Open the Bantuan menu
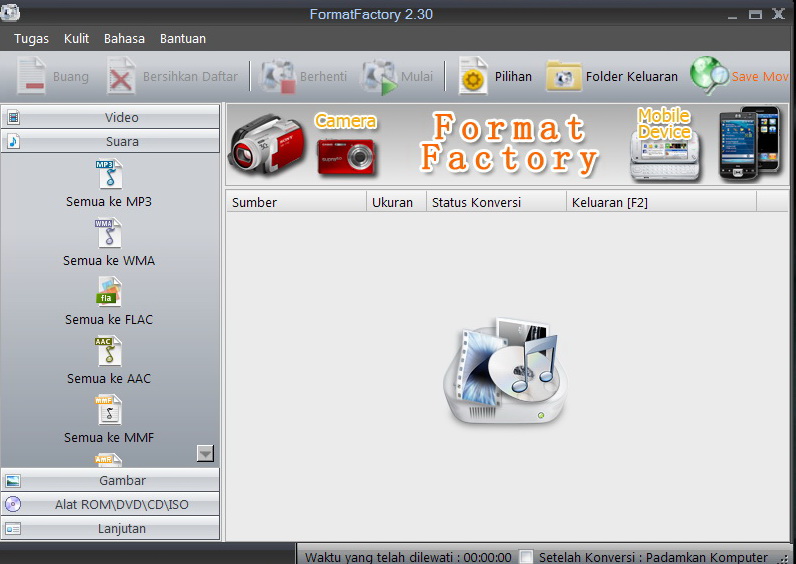The height and width of the screenshot is (564, 796). tap(183, 39)
